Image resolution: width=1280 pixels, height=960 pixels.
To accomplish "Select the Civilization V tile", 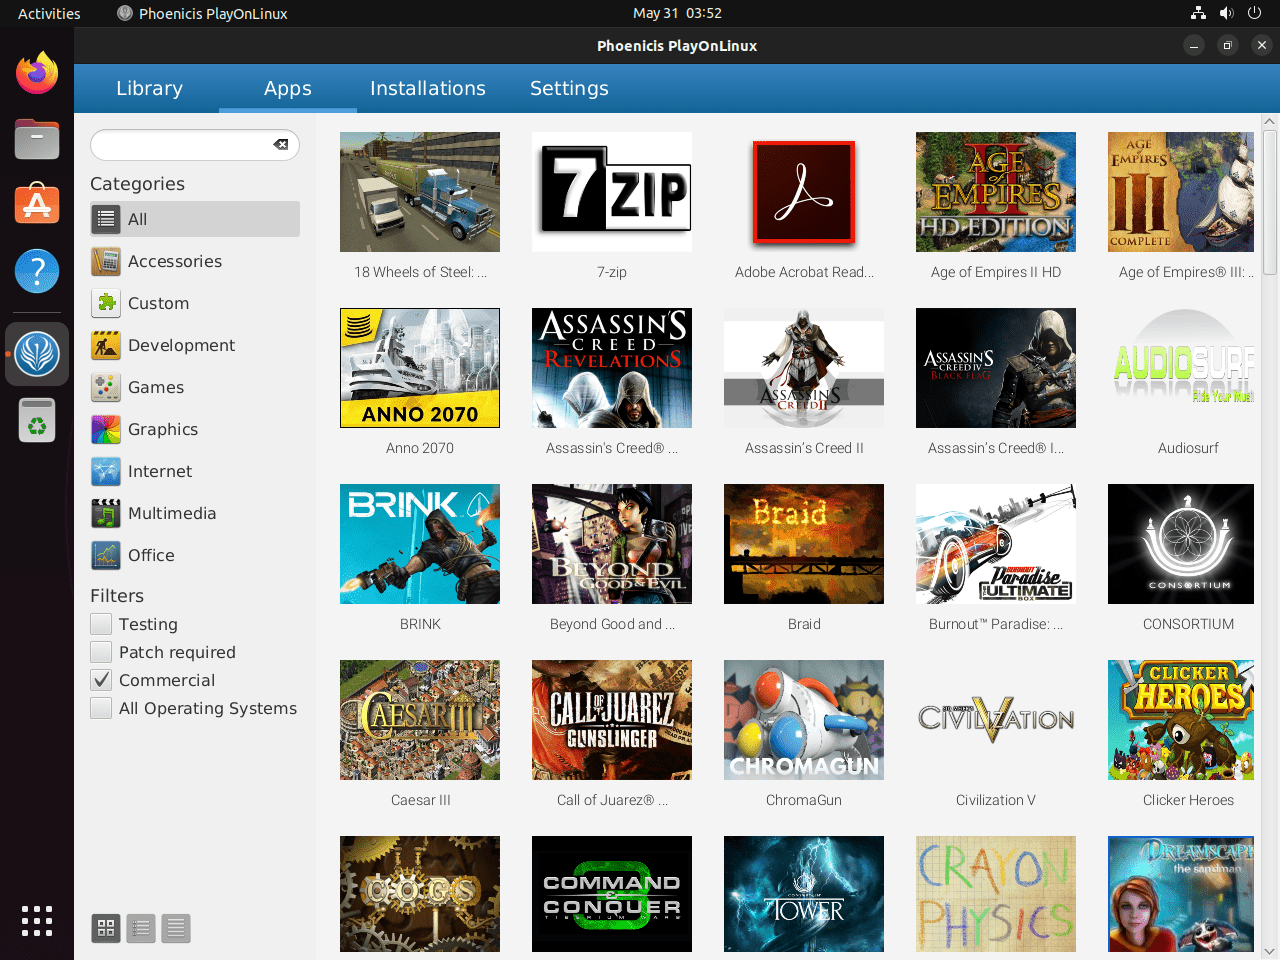I will coord(996,720).
